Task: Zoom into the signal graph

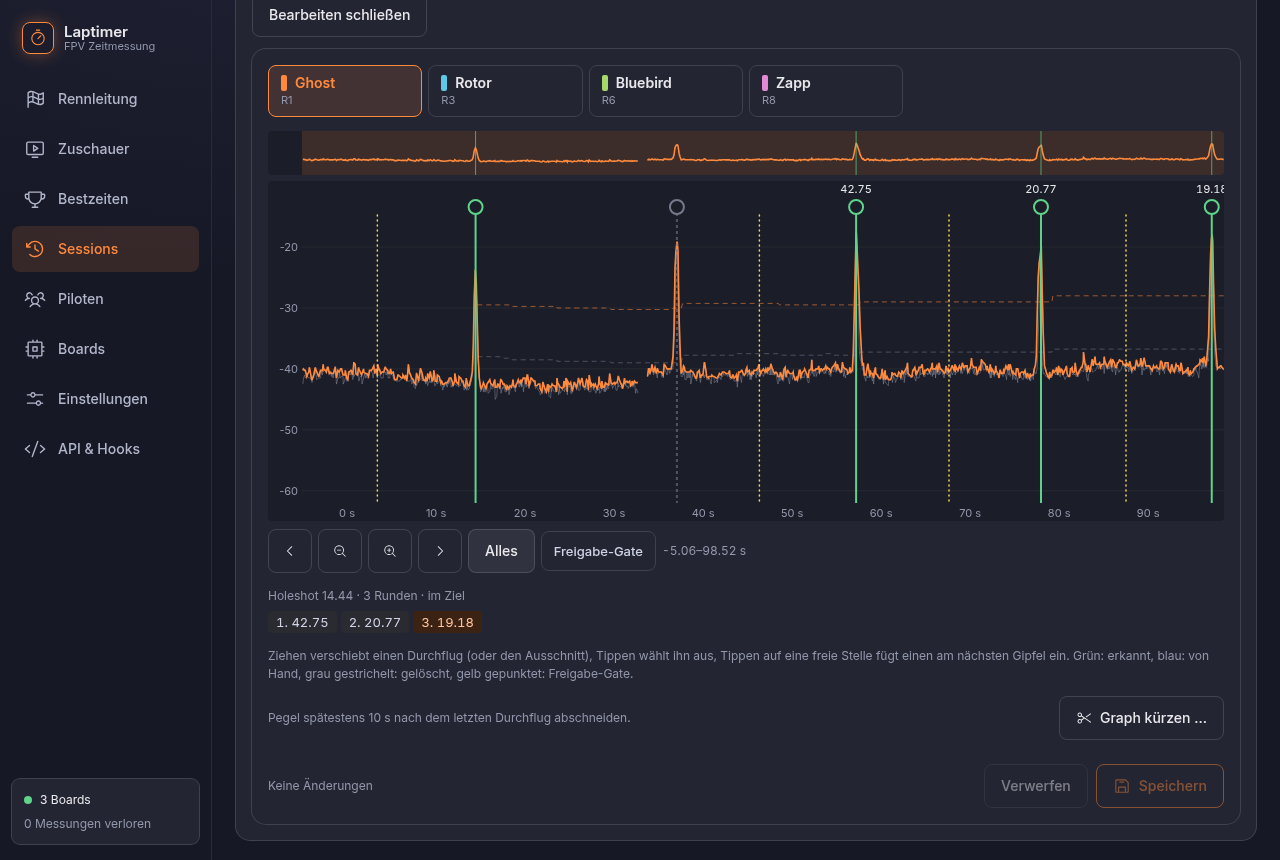Action: point(390,551)
